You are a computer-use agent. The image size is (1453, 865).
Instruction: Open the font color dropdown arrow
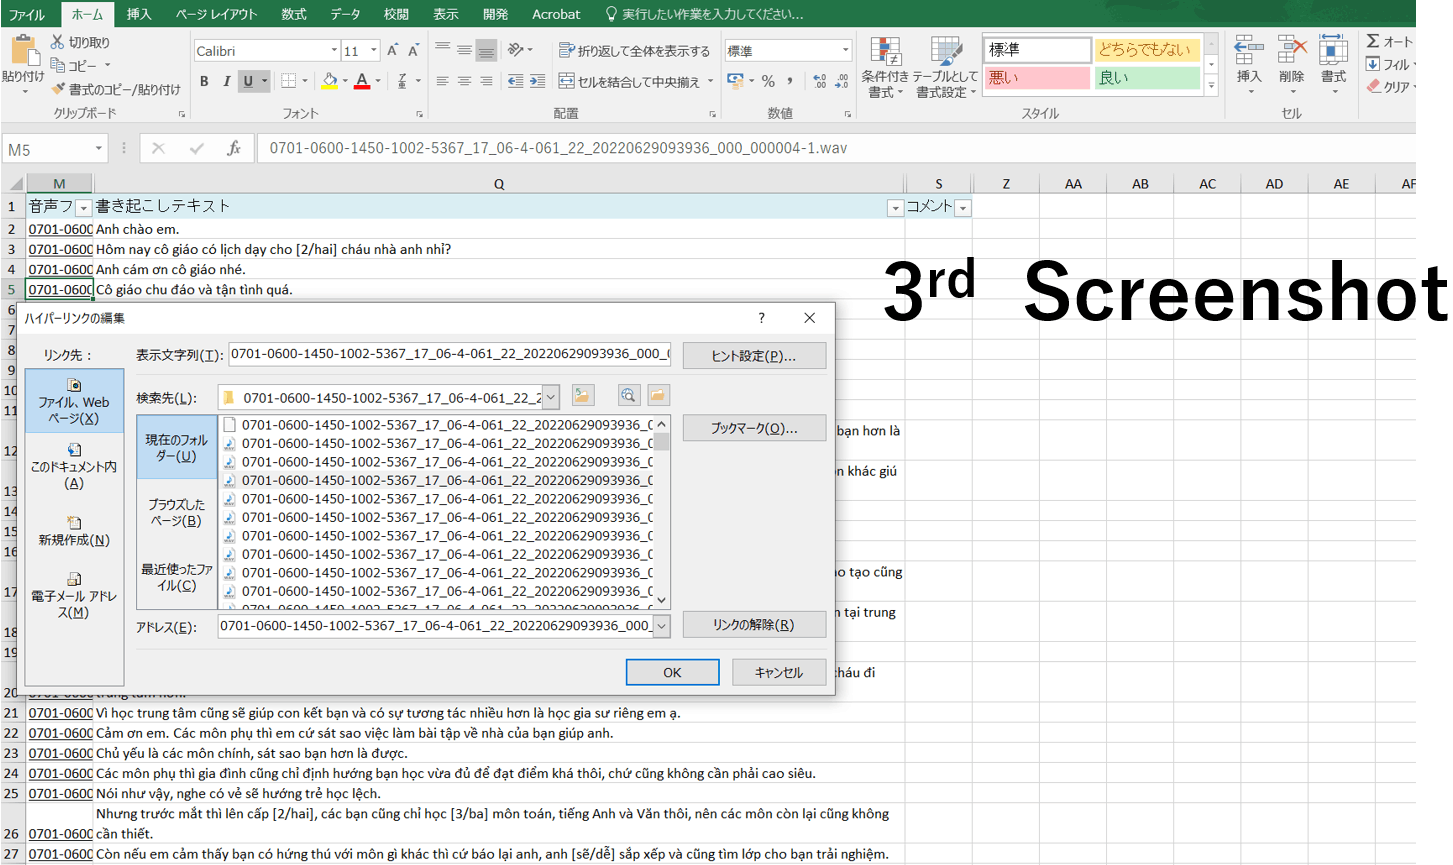[377, 81]
